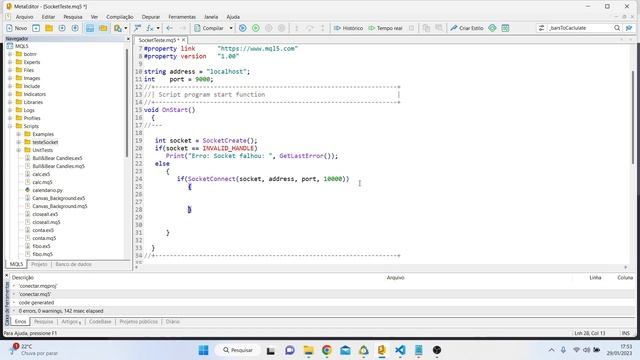The width and height of the screenshot is (640, 360).
Task: Click the navigator tree vertical scrollbar
Action: point(127,102)
